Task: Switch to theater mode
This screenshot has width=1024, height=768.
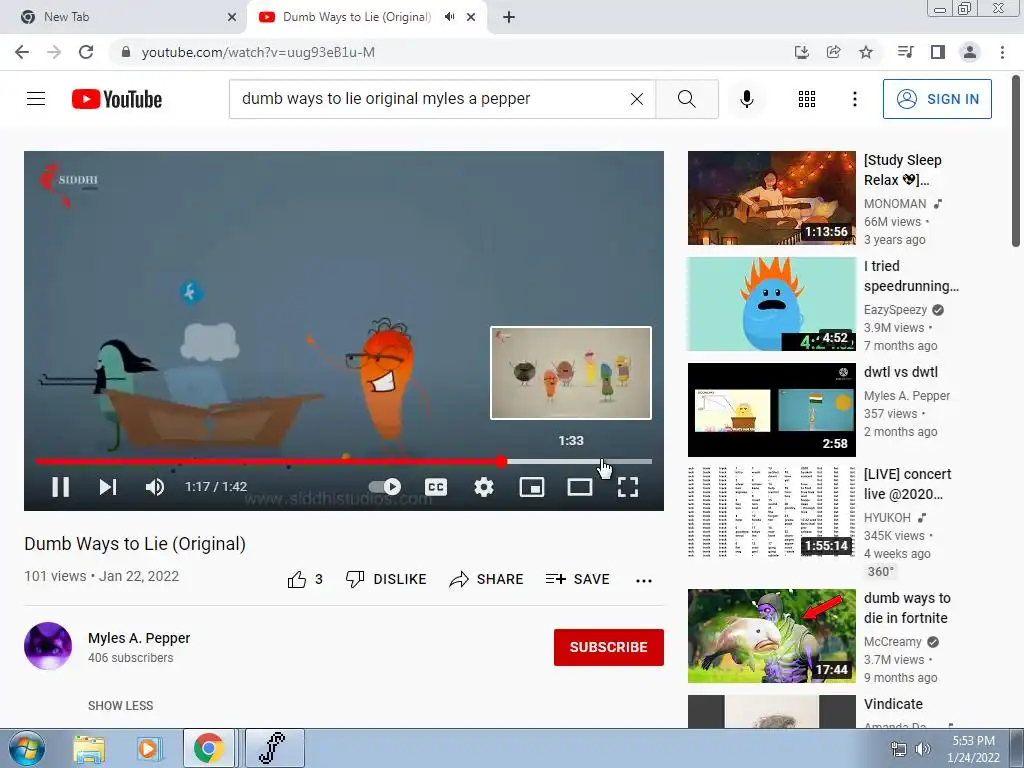Action: point(580,487)
